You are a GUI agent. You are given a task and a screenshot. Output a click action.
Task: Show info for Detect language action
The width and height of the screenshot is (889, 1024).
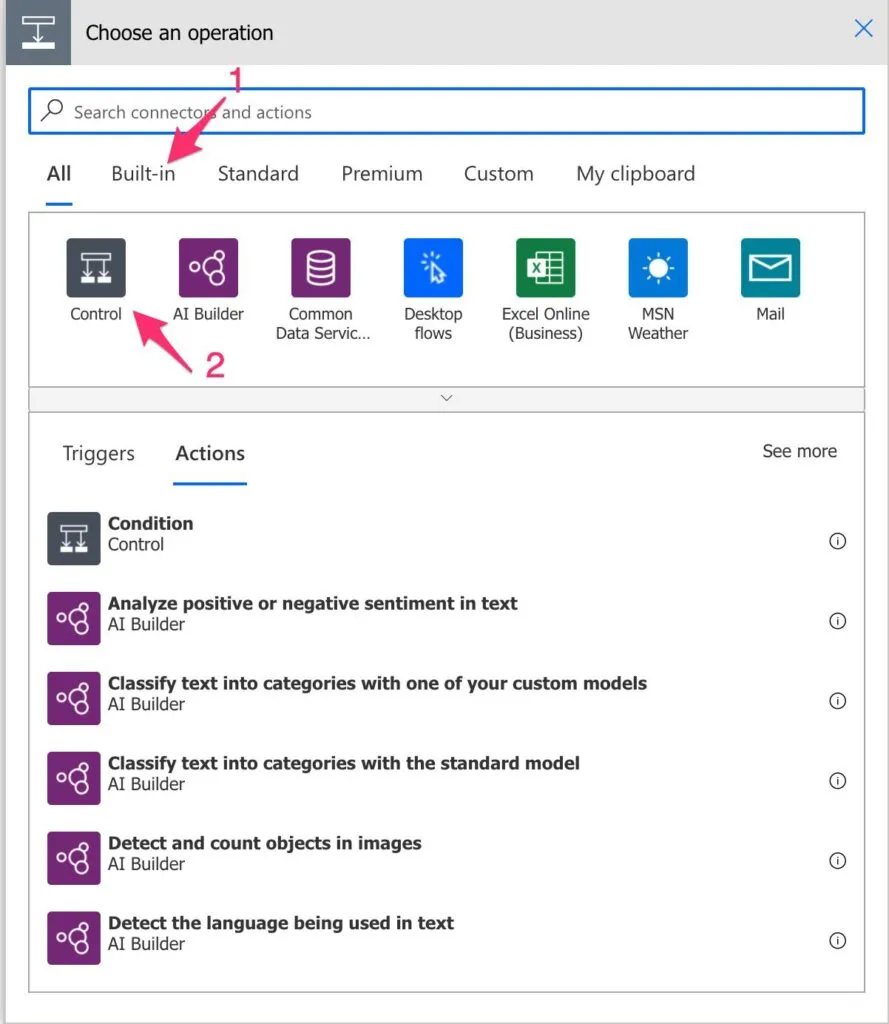(838, 940)
